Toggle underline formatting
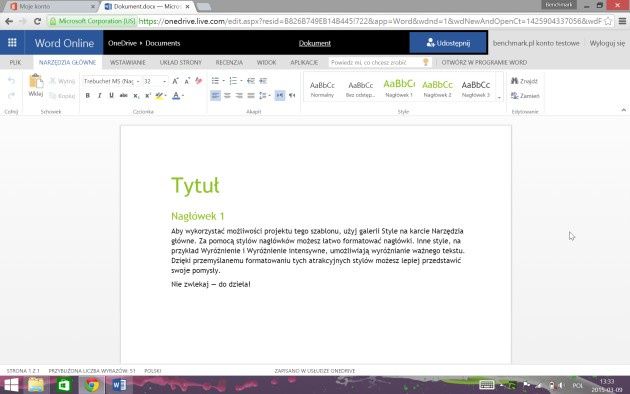 [x=111, y=96]
